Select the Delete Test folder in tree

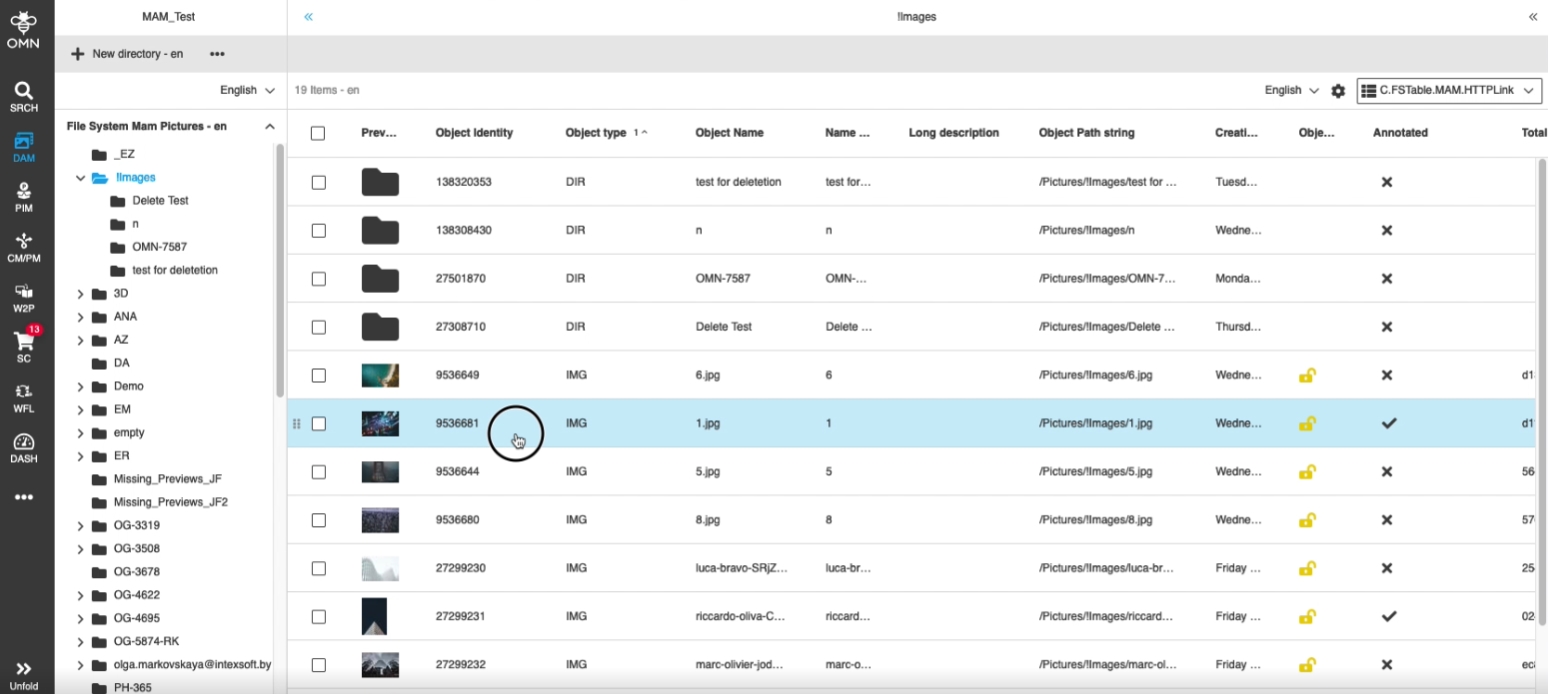point(160,201)
